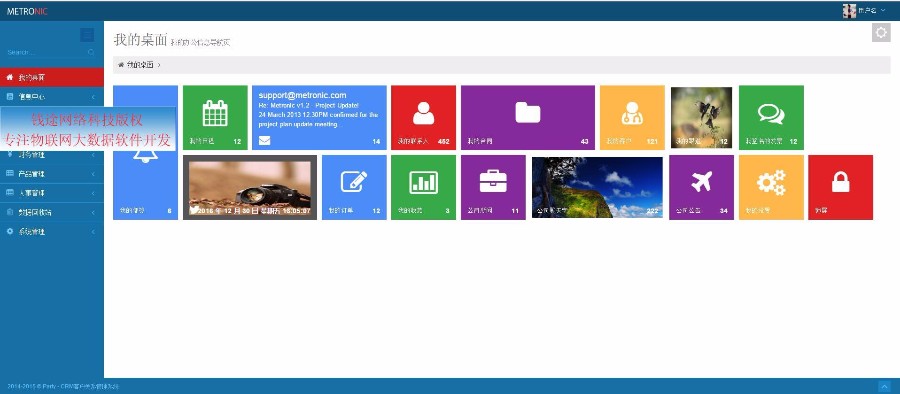The height and width of the screenshot is (394, 900).
Task: Click the home icon in the sidebar
Action: coord(10,77)
